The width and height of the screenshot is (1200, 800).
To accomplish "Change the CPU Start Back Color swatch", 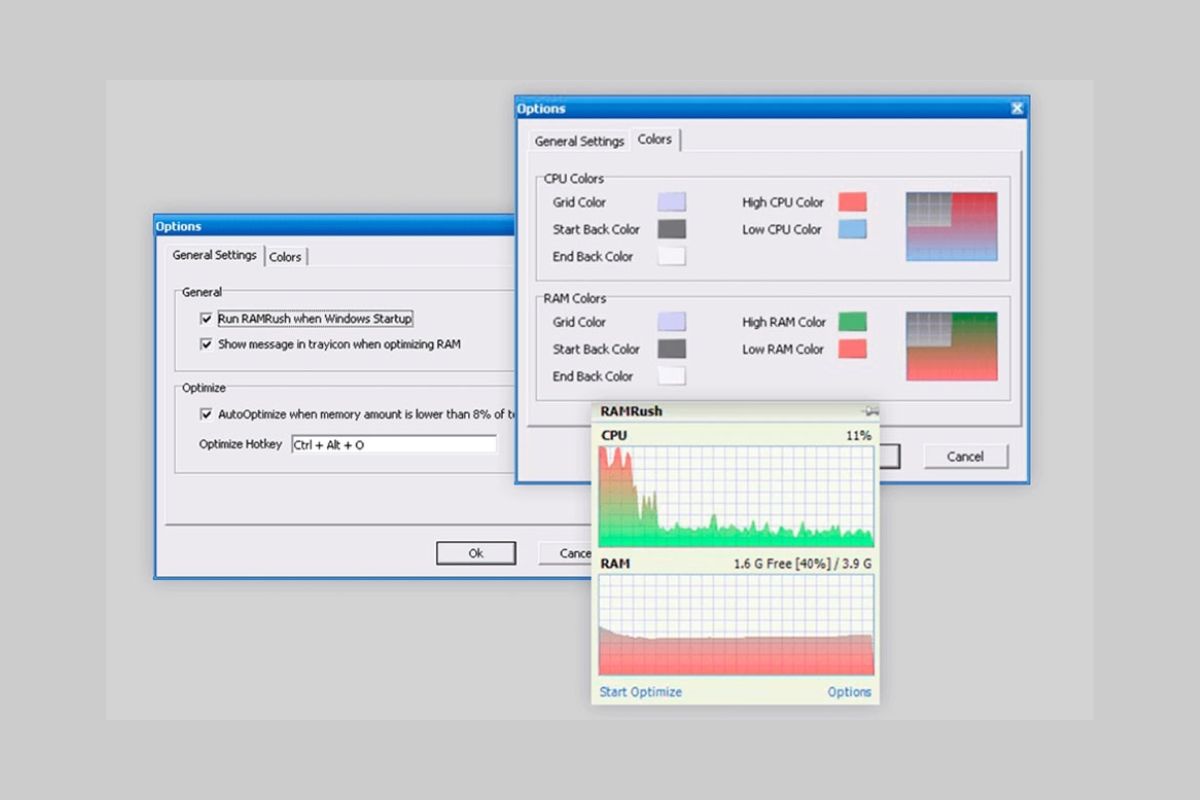I will (671, 229).
